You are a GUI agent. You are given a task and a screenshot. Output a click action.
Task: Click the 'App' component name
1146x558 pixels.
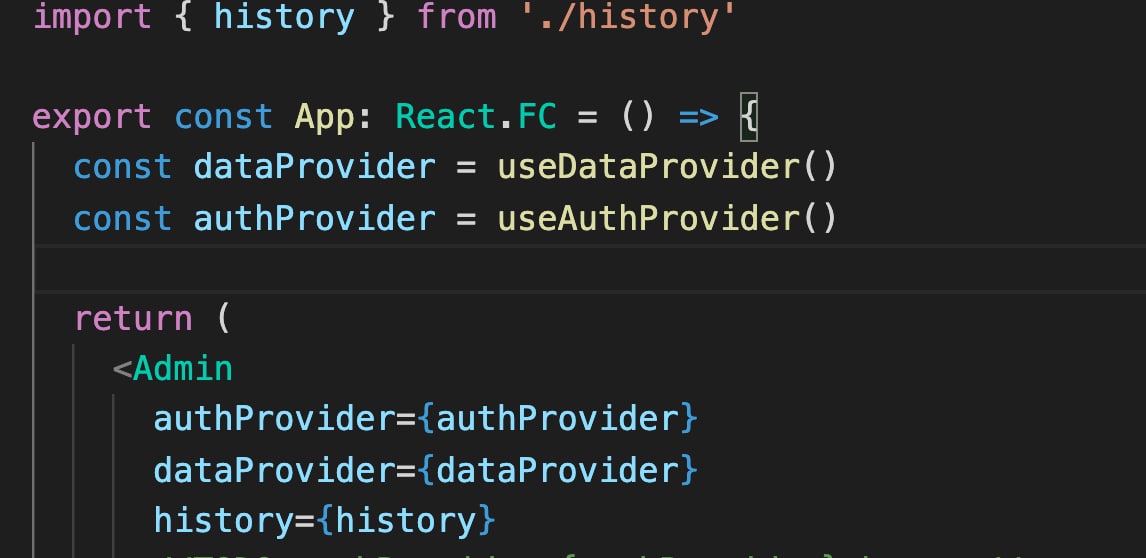pos(325,117)
